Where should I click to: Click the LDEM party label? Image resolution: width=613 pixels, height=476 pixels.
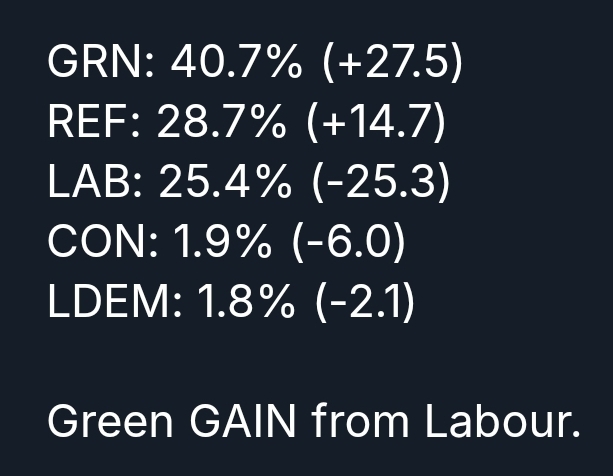110,302
